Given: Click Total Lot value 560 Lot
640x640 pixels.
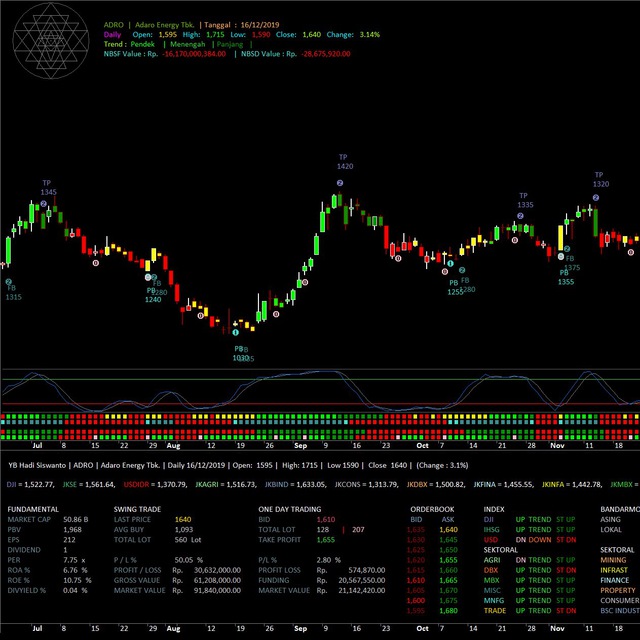Looking at the screenshot, I should coord(188,540).
